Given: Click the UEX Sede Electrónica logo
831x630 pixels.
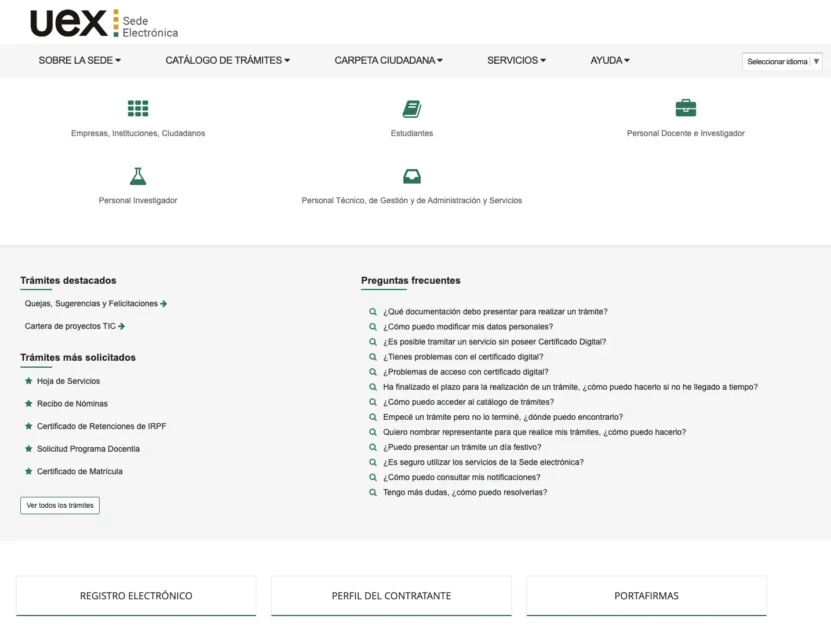Looking at the screenshot, I should (x=104, y=23).
